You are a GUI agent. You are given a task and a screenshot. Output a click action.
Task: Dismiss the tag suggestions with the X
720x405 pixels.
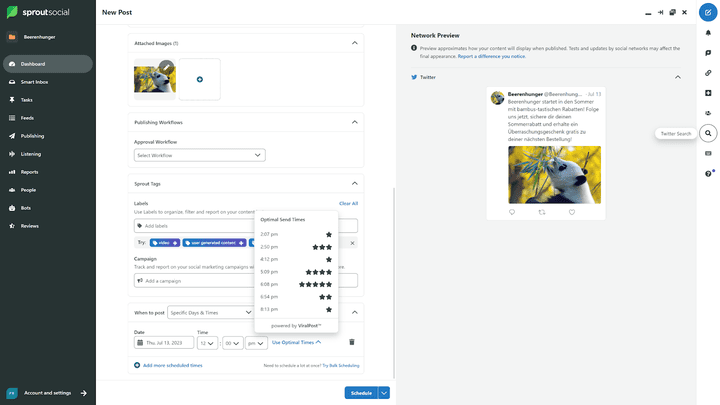click(352, 243)
